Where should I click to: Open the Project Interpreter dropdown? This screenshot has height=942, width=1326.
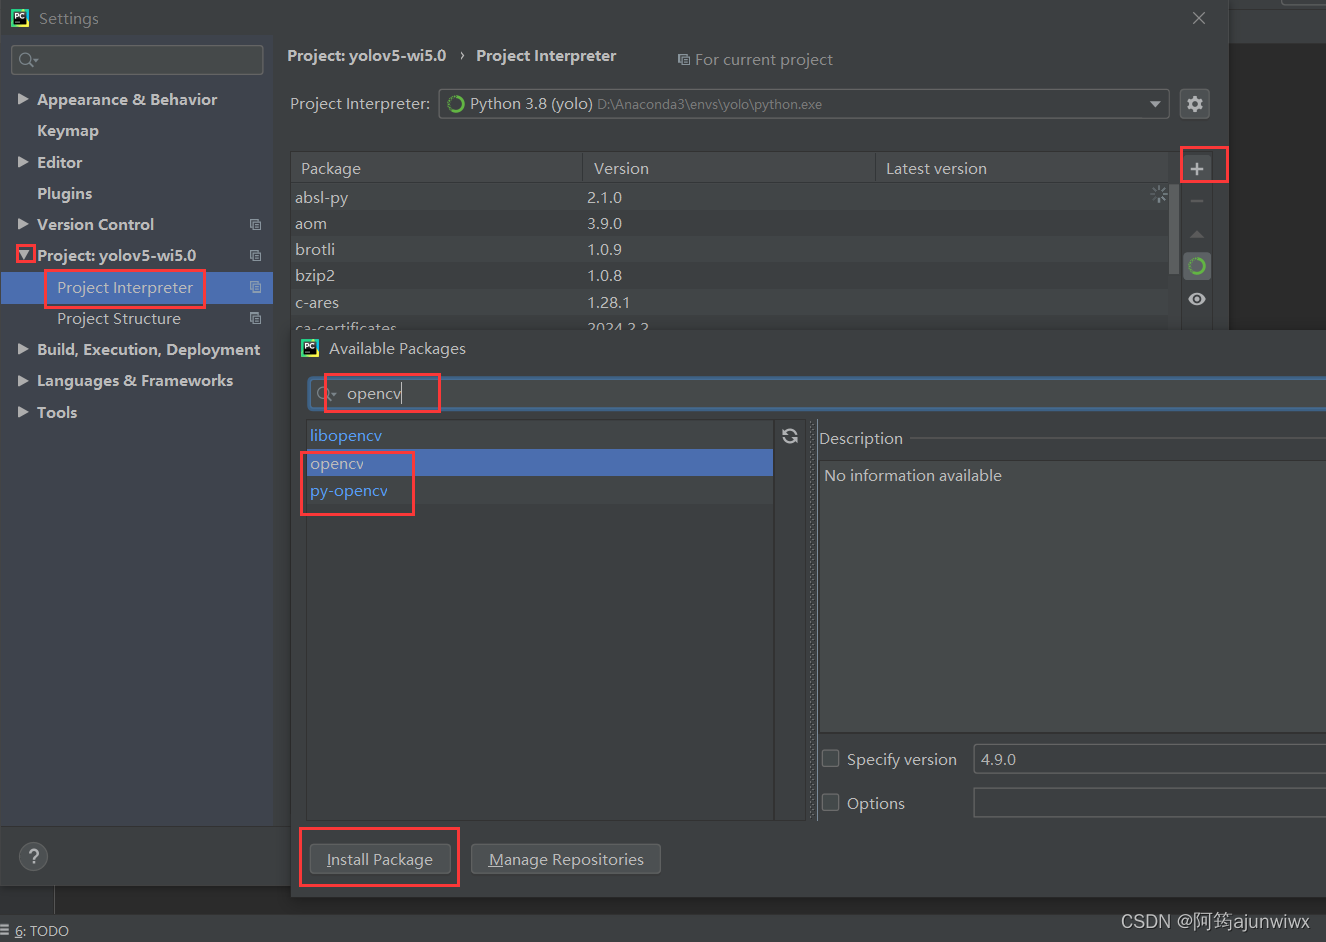click(1155, 104)
